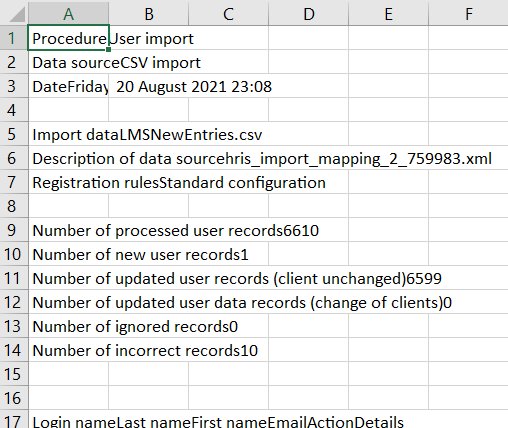Click empty cell F10

tap(468, 254)
